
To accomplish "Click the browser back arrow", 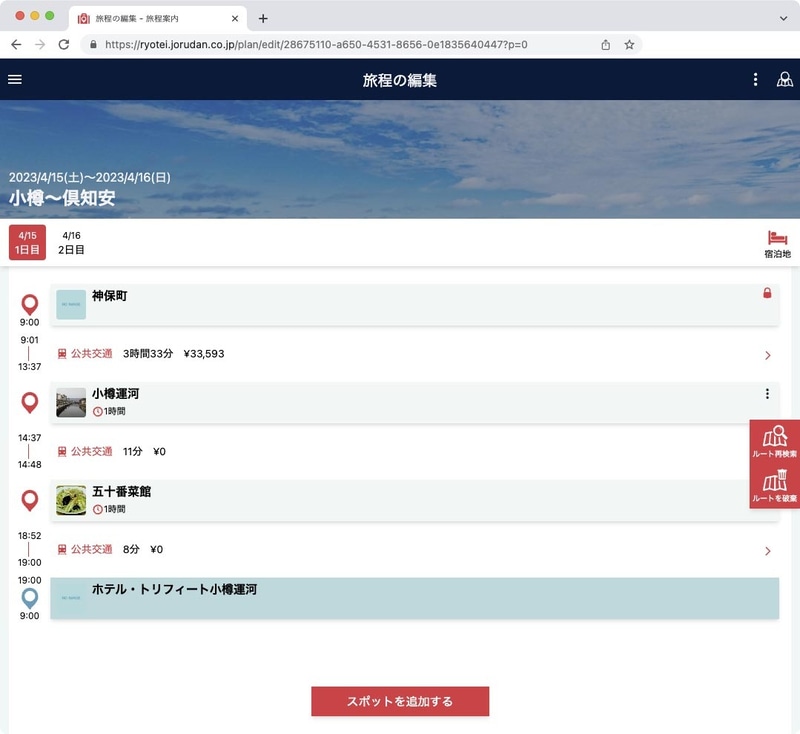I will point(16,45).
